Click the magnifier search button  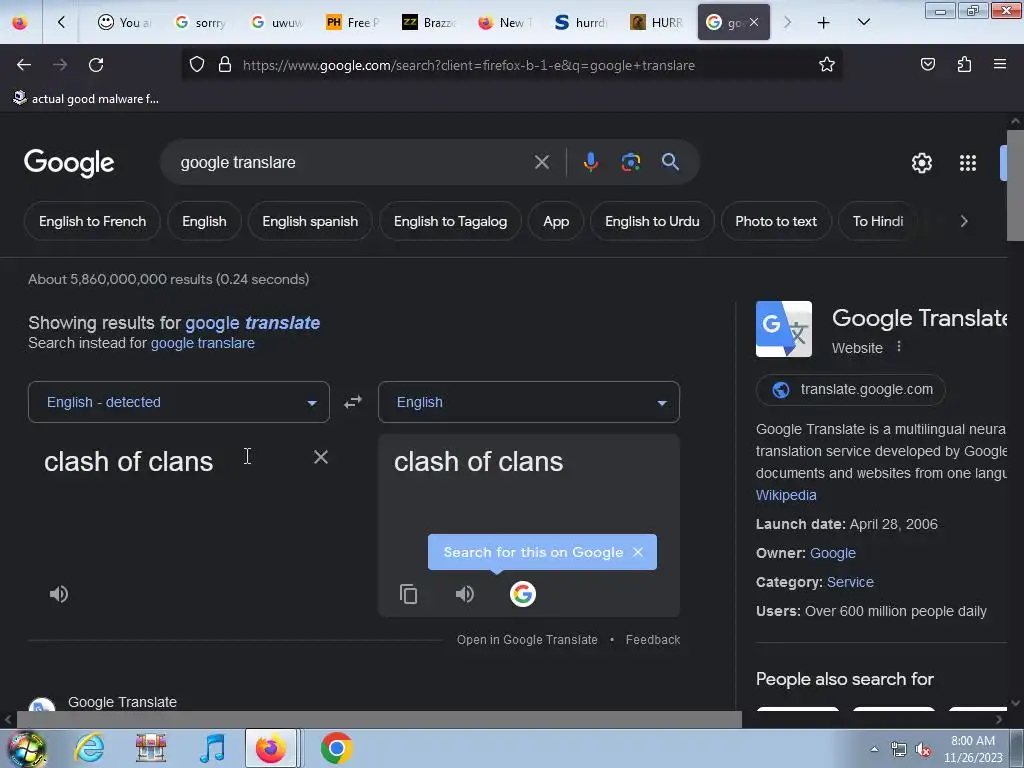point(670,162)
